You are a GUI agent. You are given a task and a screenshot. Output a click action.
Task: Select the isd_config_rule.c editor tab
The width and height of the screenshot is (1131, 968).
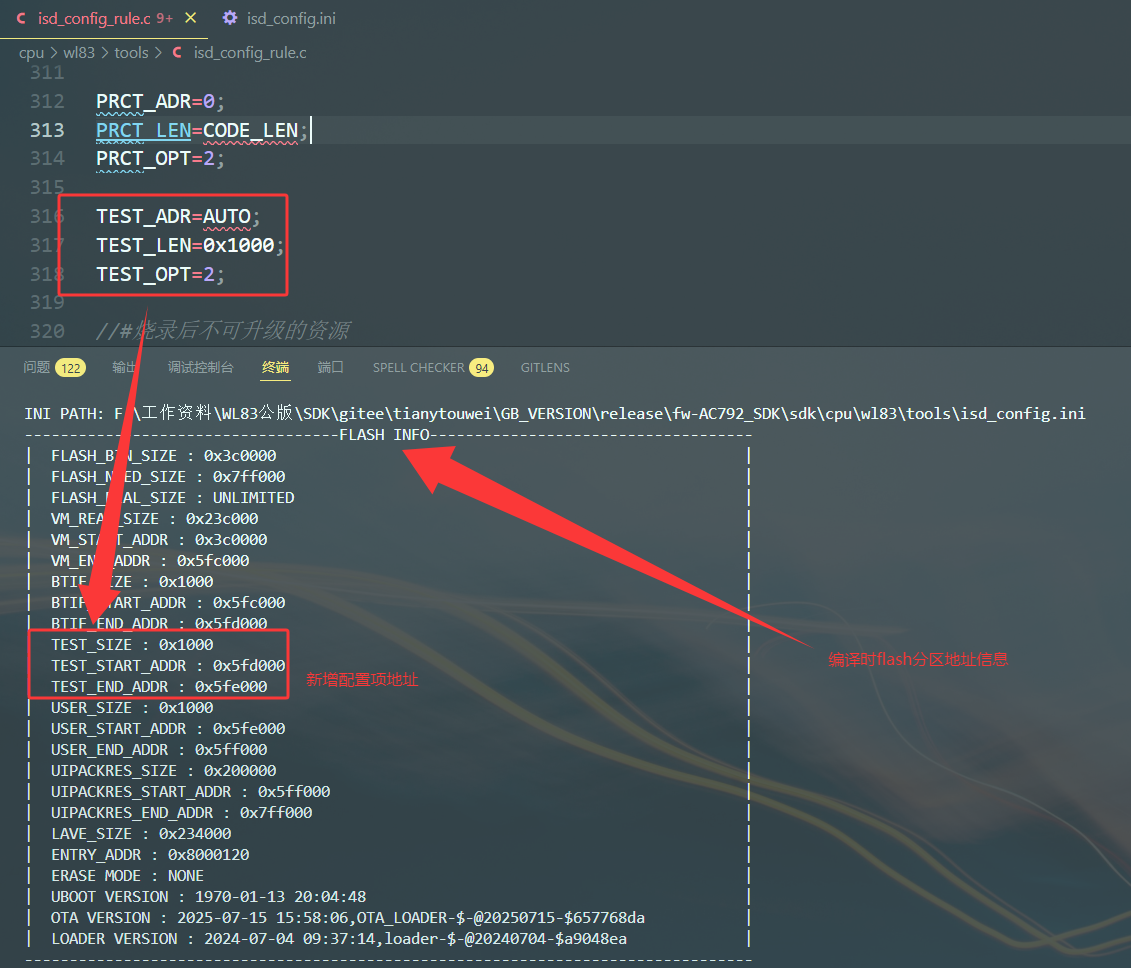[x=105, y=18]
